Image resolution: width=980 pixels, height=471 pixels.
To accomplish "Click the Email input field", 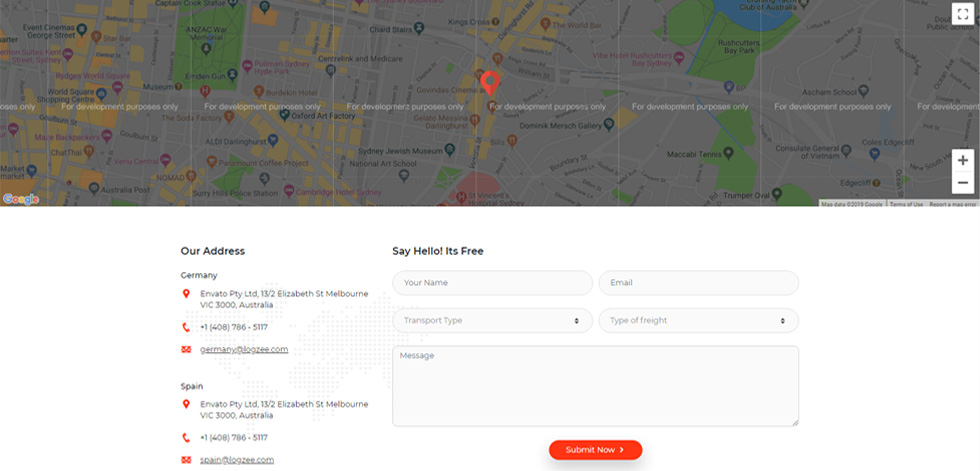I will coord(698,282).
